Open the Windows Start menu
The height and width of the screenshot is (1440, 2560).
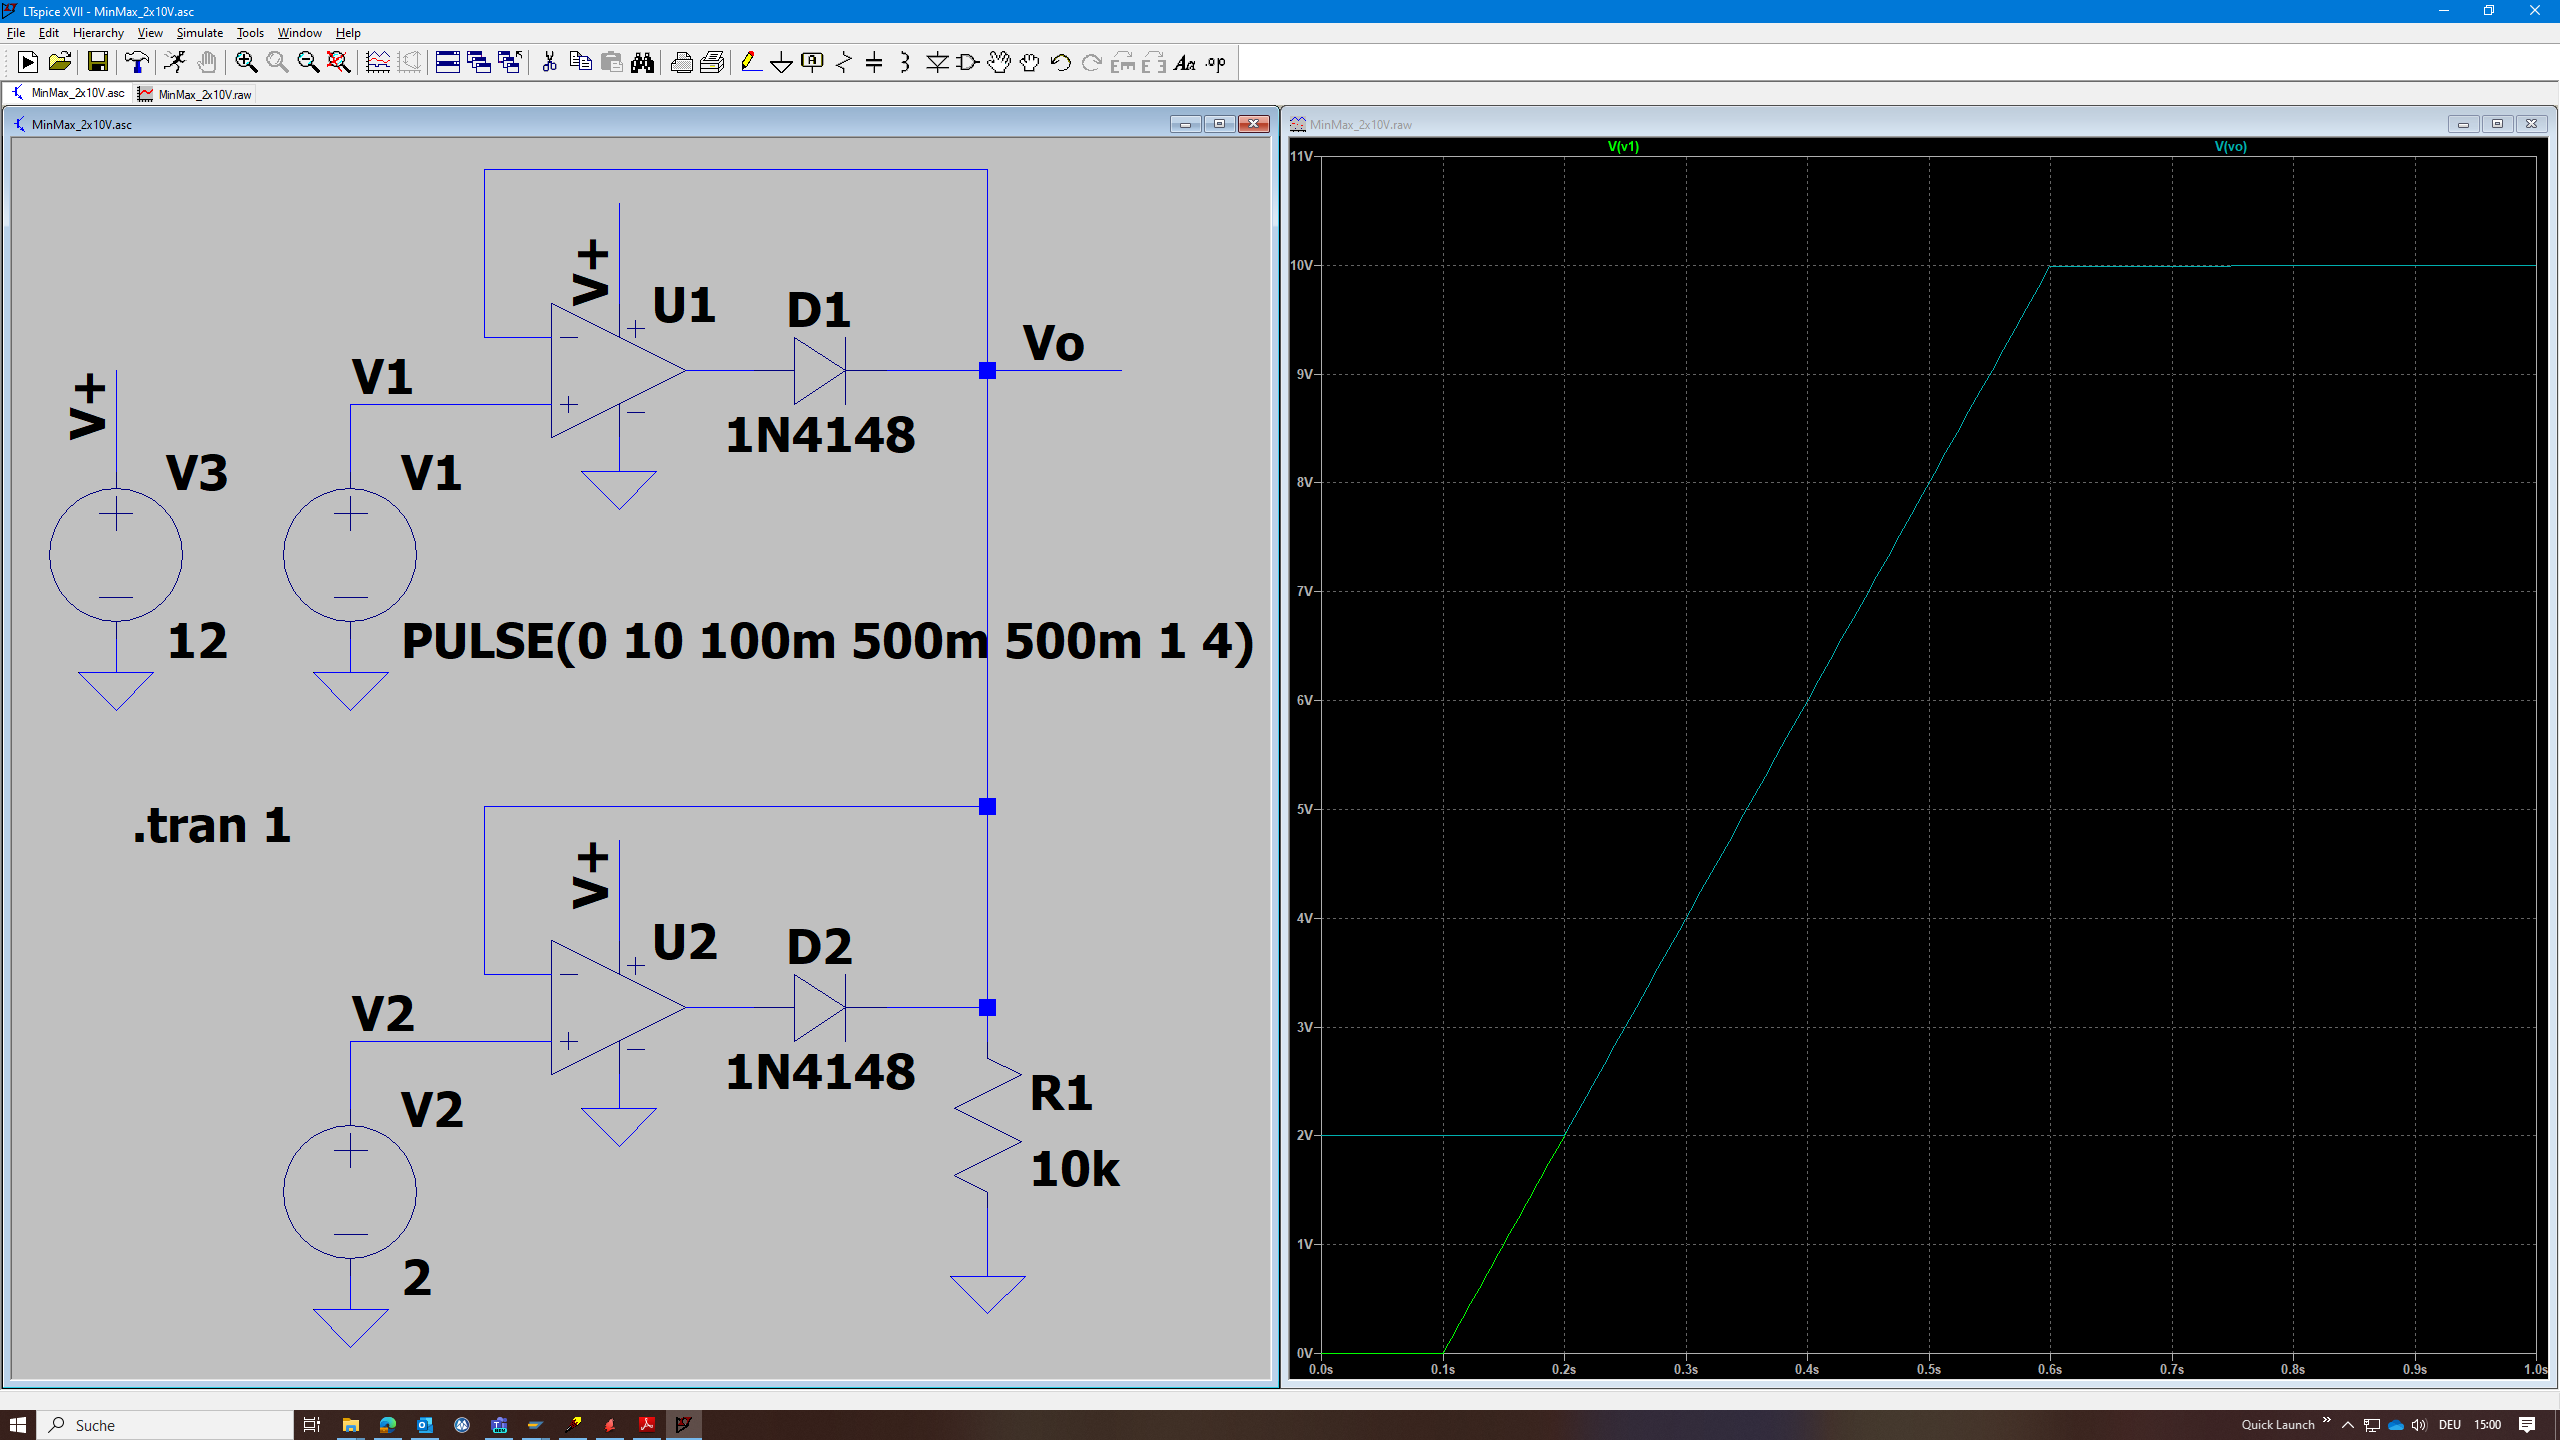click(18, 1424)
